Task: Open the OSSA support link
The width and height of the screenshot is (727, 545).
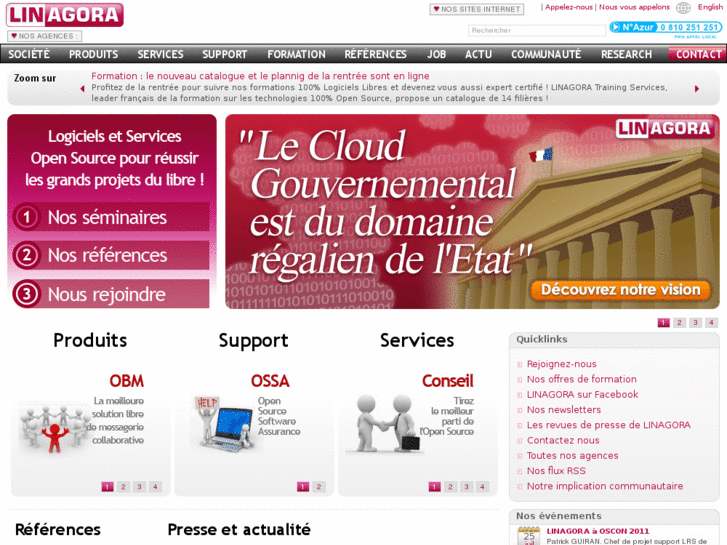Action: (x=270, y=381)
